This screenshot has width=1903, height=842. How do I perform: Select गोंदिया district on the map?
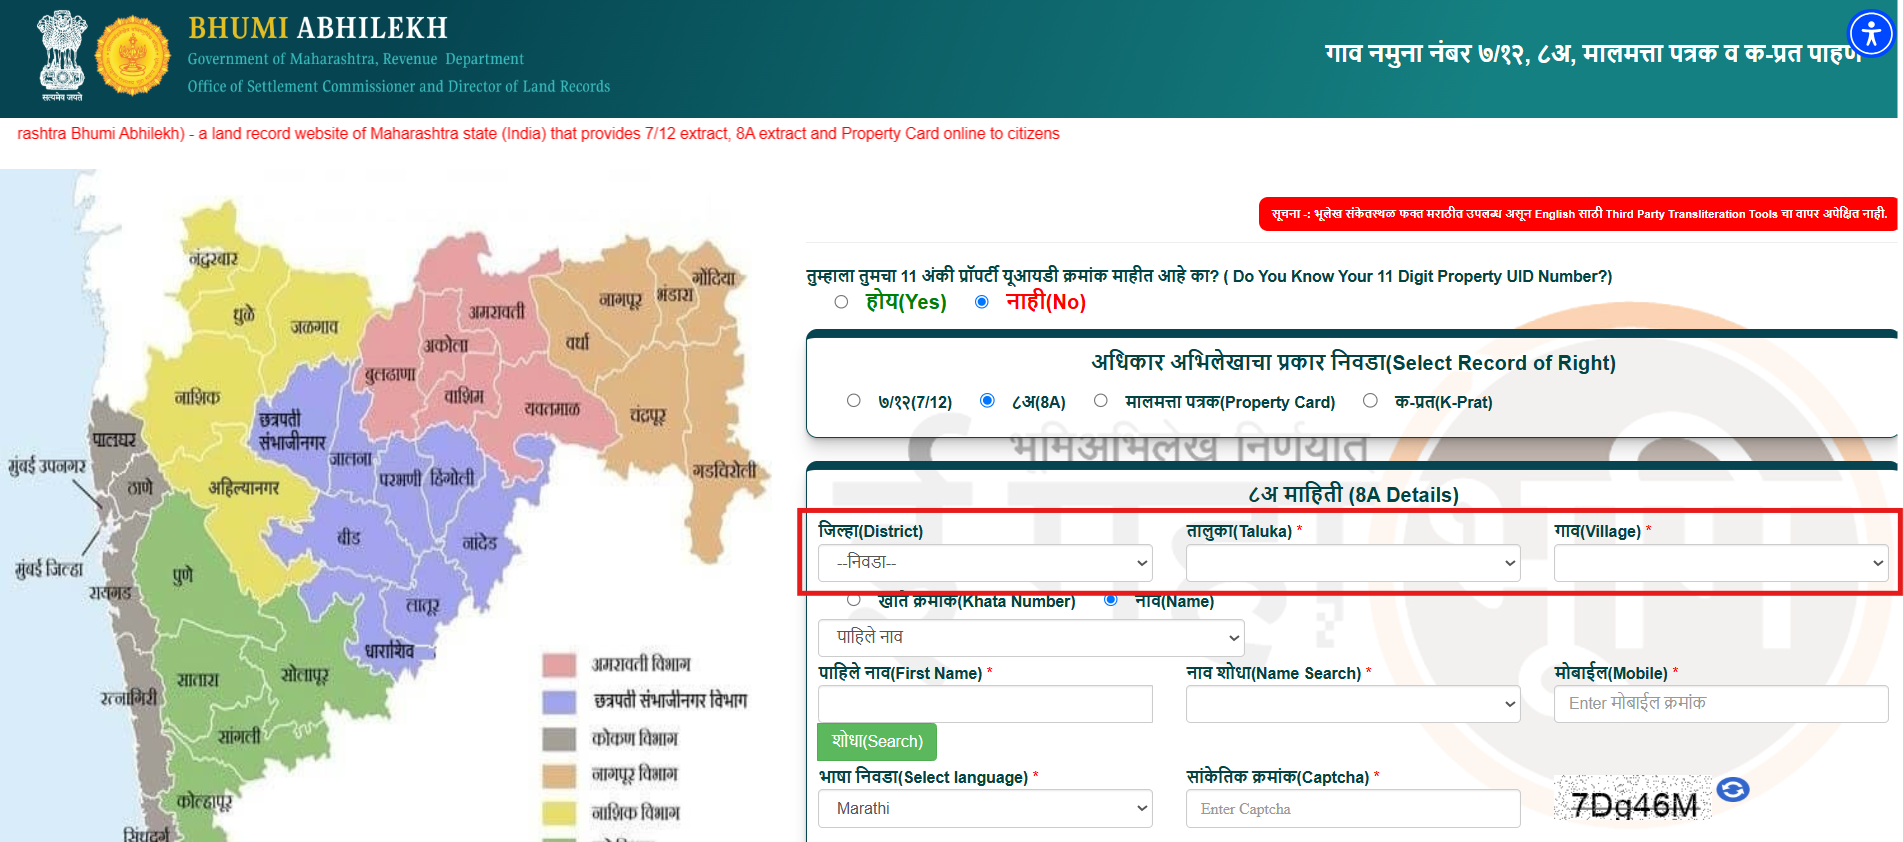[x=713, y=278]
